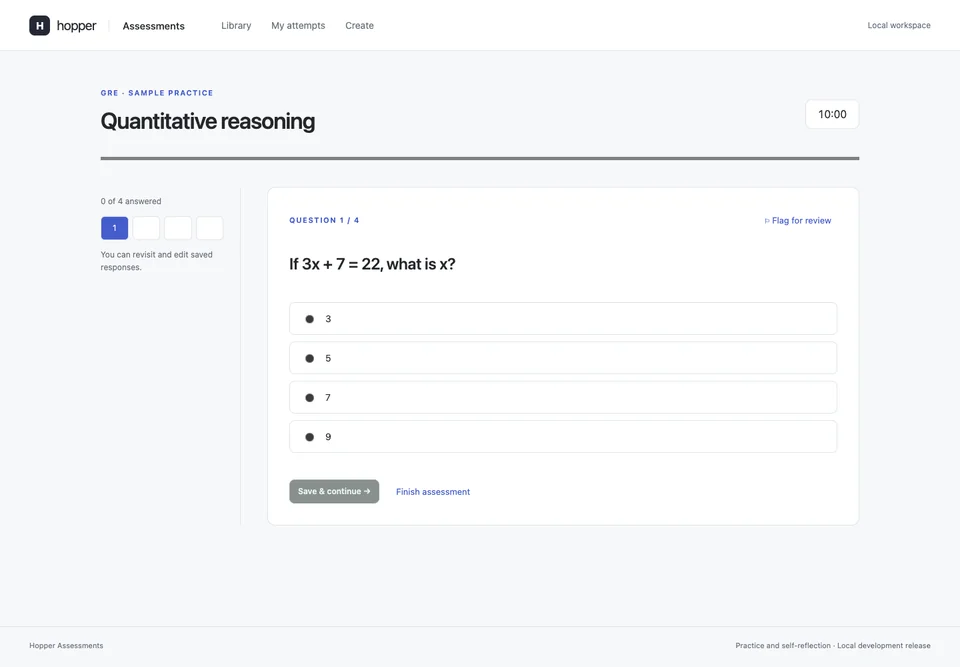
Task: Jump to fourth question box
Action: point(210,228)
